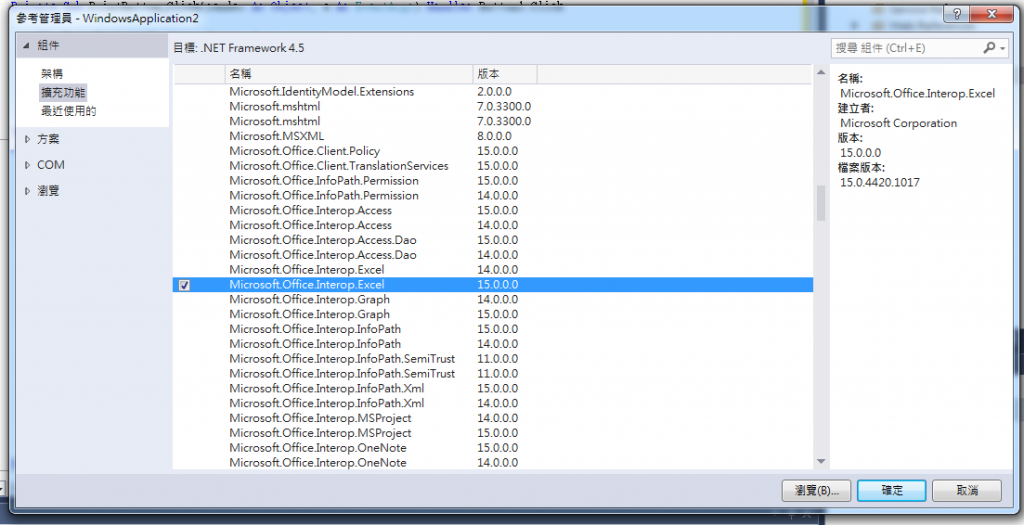
Task: Select the Microsoft.MSXML row
Action: (x=492, y=136)
